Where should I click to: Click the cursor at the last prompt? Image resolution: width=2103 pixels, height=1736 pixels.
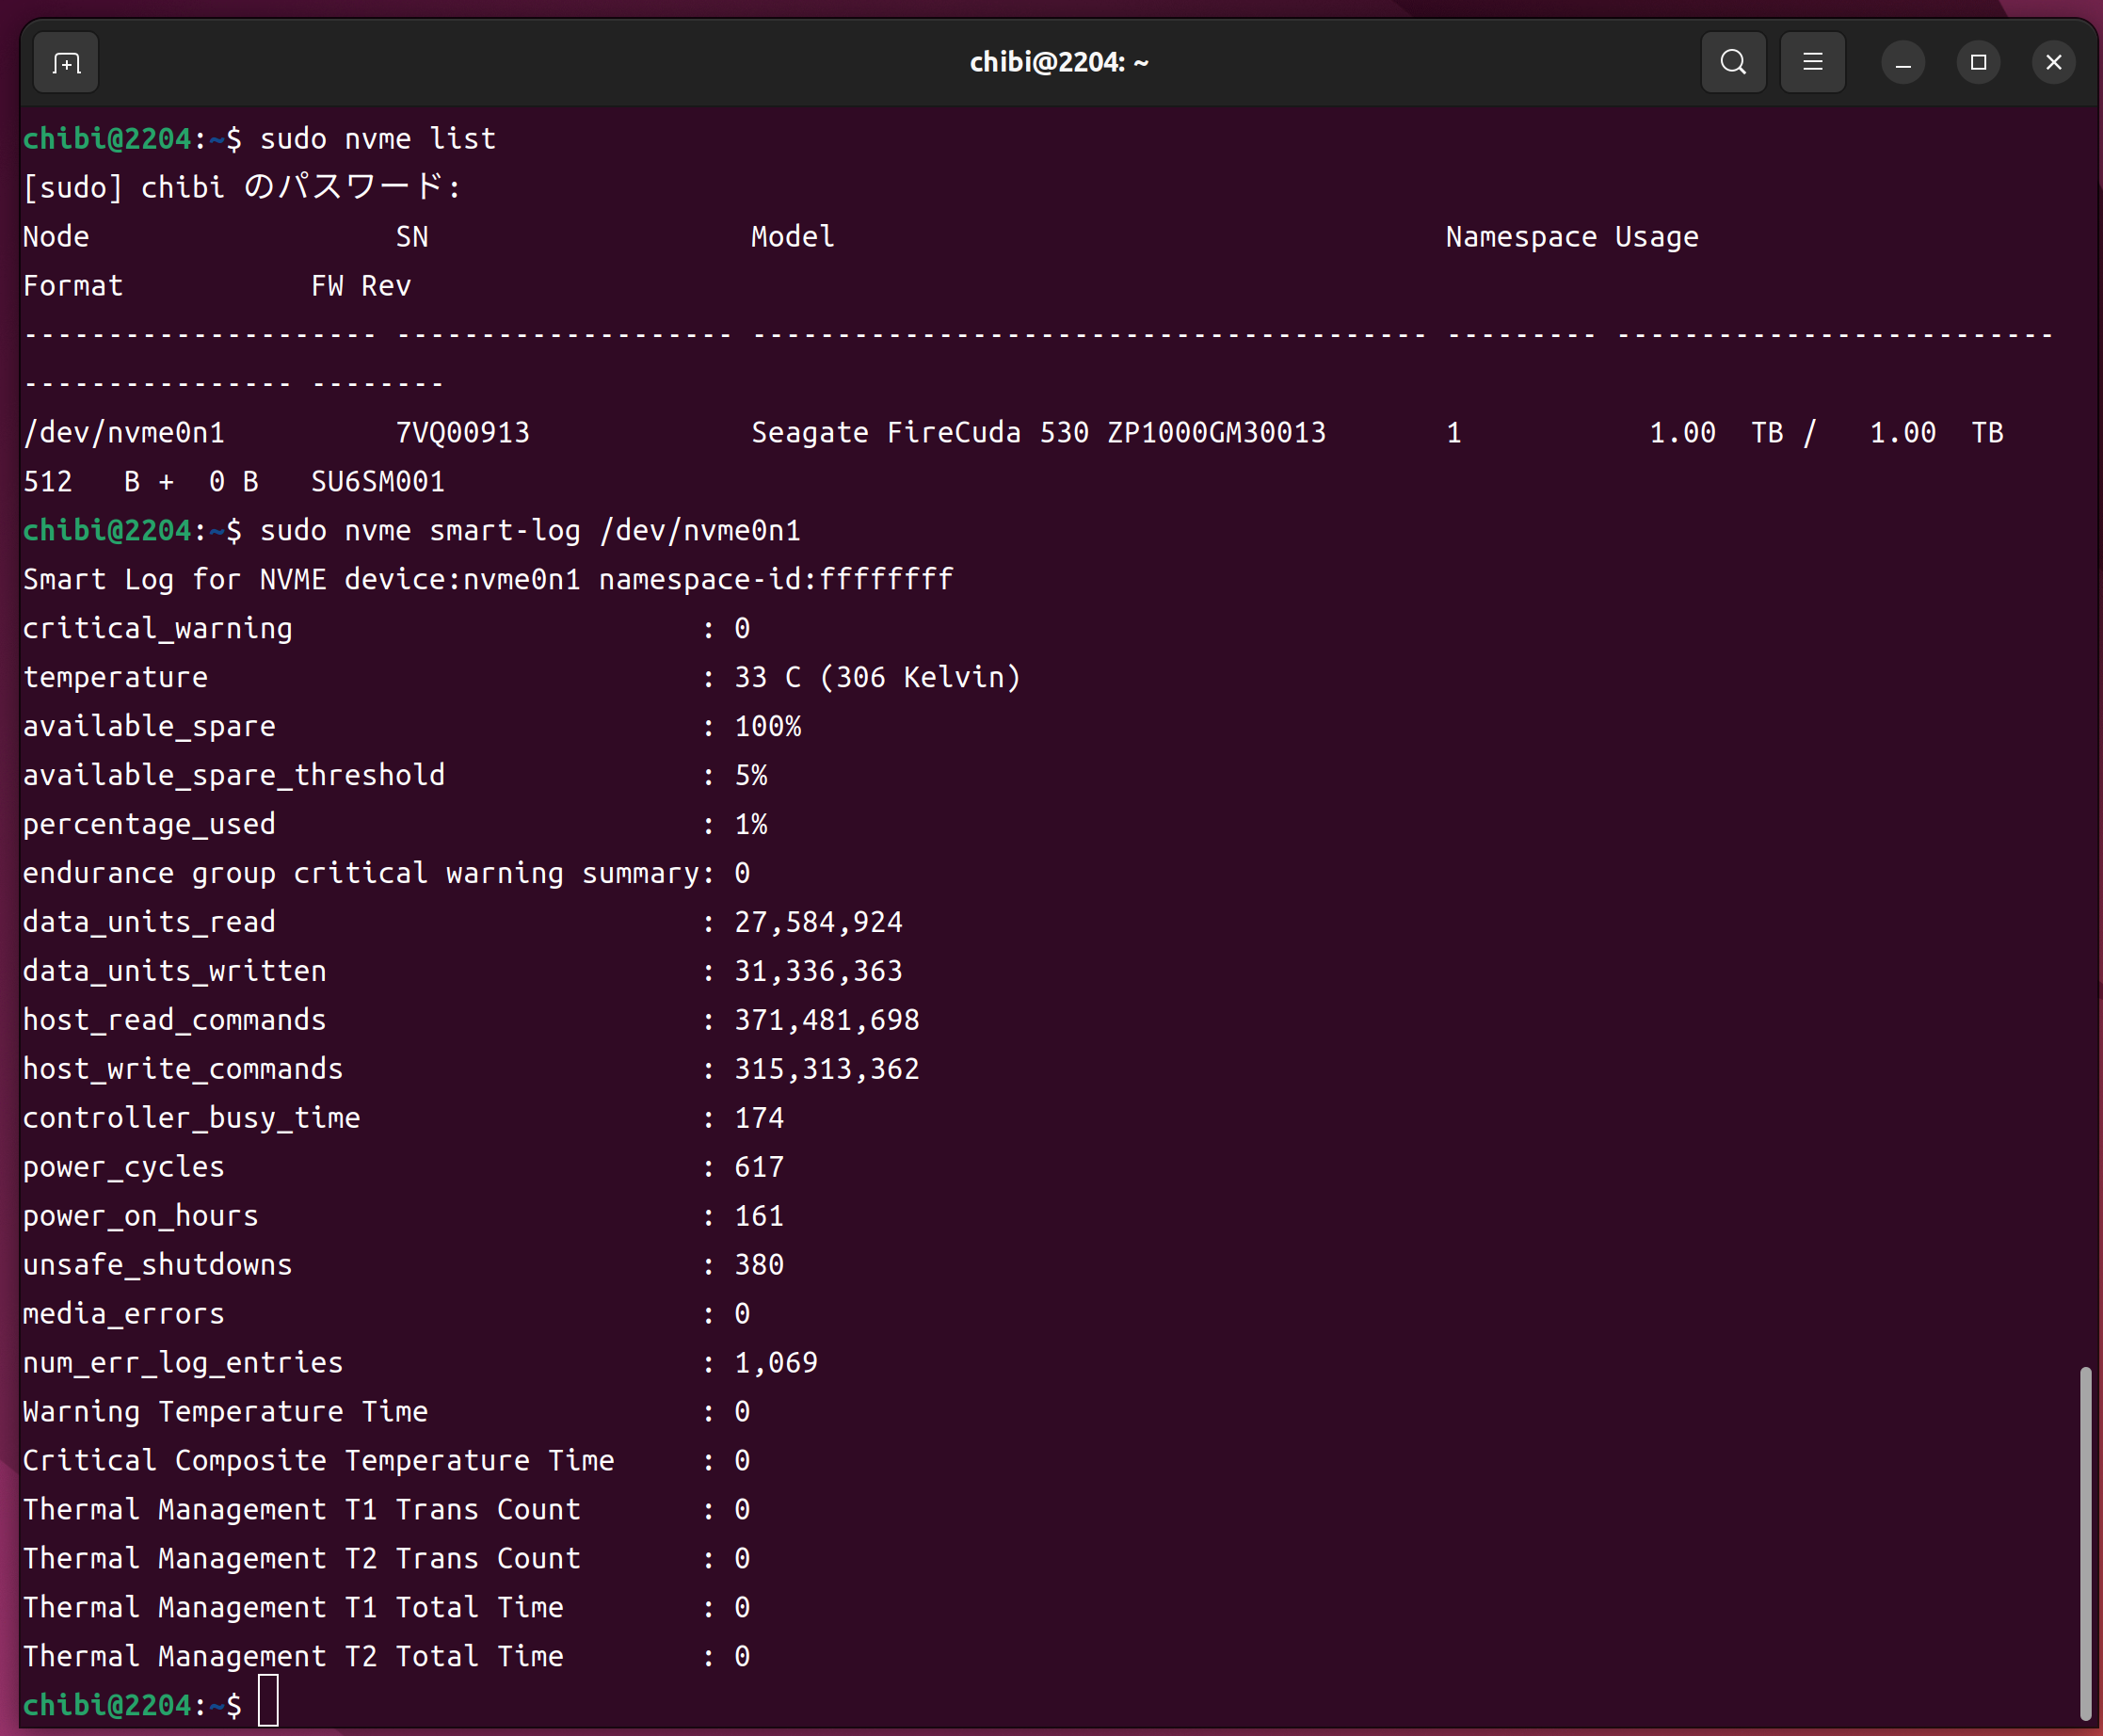[268, 1703]
